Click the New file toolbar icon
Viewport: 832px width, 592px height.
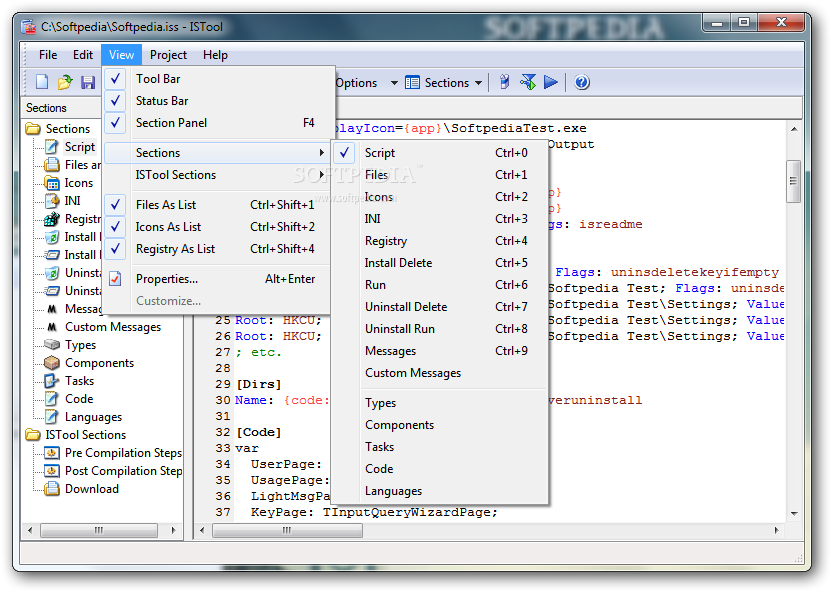[x=42, y=82]
